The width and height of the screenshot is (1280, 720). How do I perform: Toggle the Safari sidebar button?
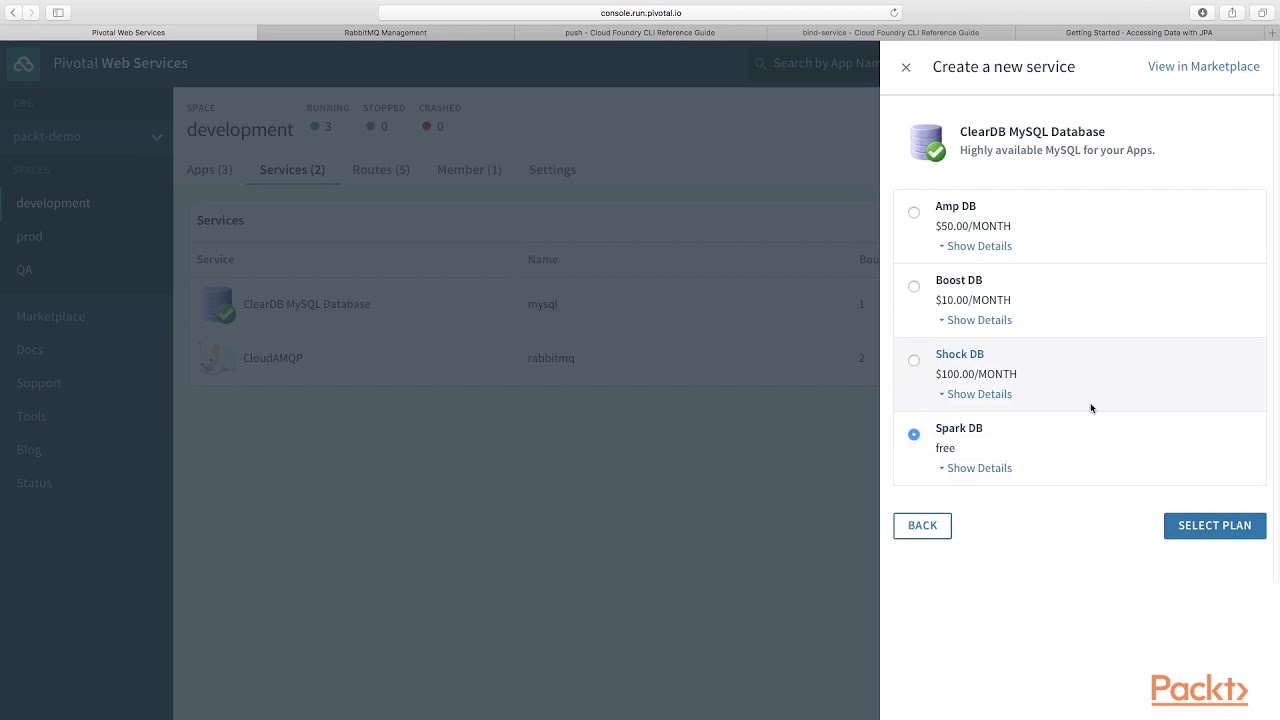point(58,12)
